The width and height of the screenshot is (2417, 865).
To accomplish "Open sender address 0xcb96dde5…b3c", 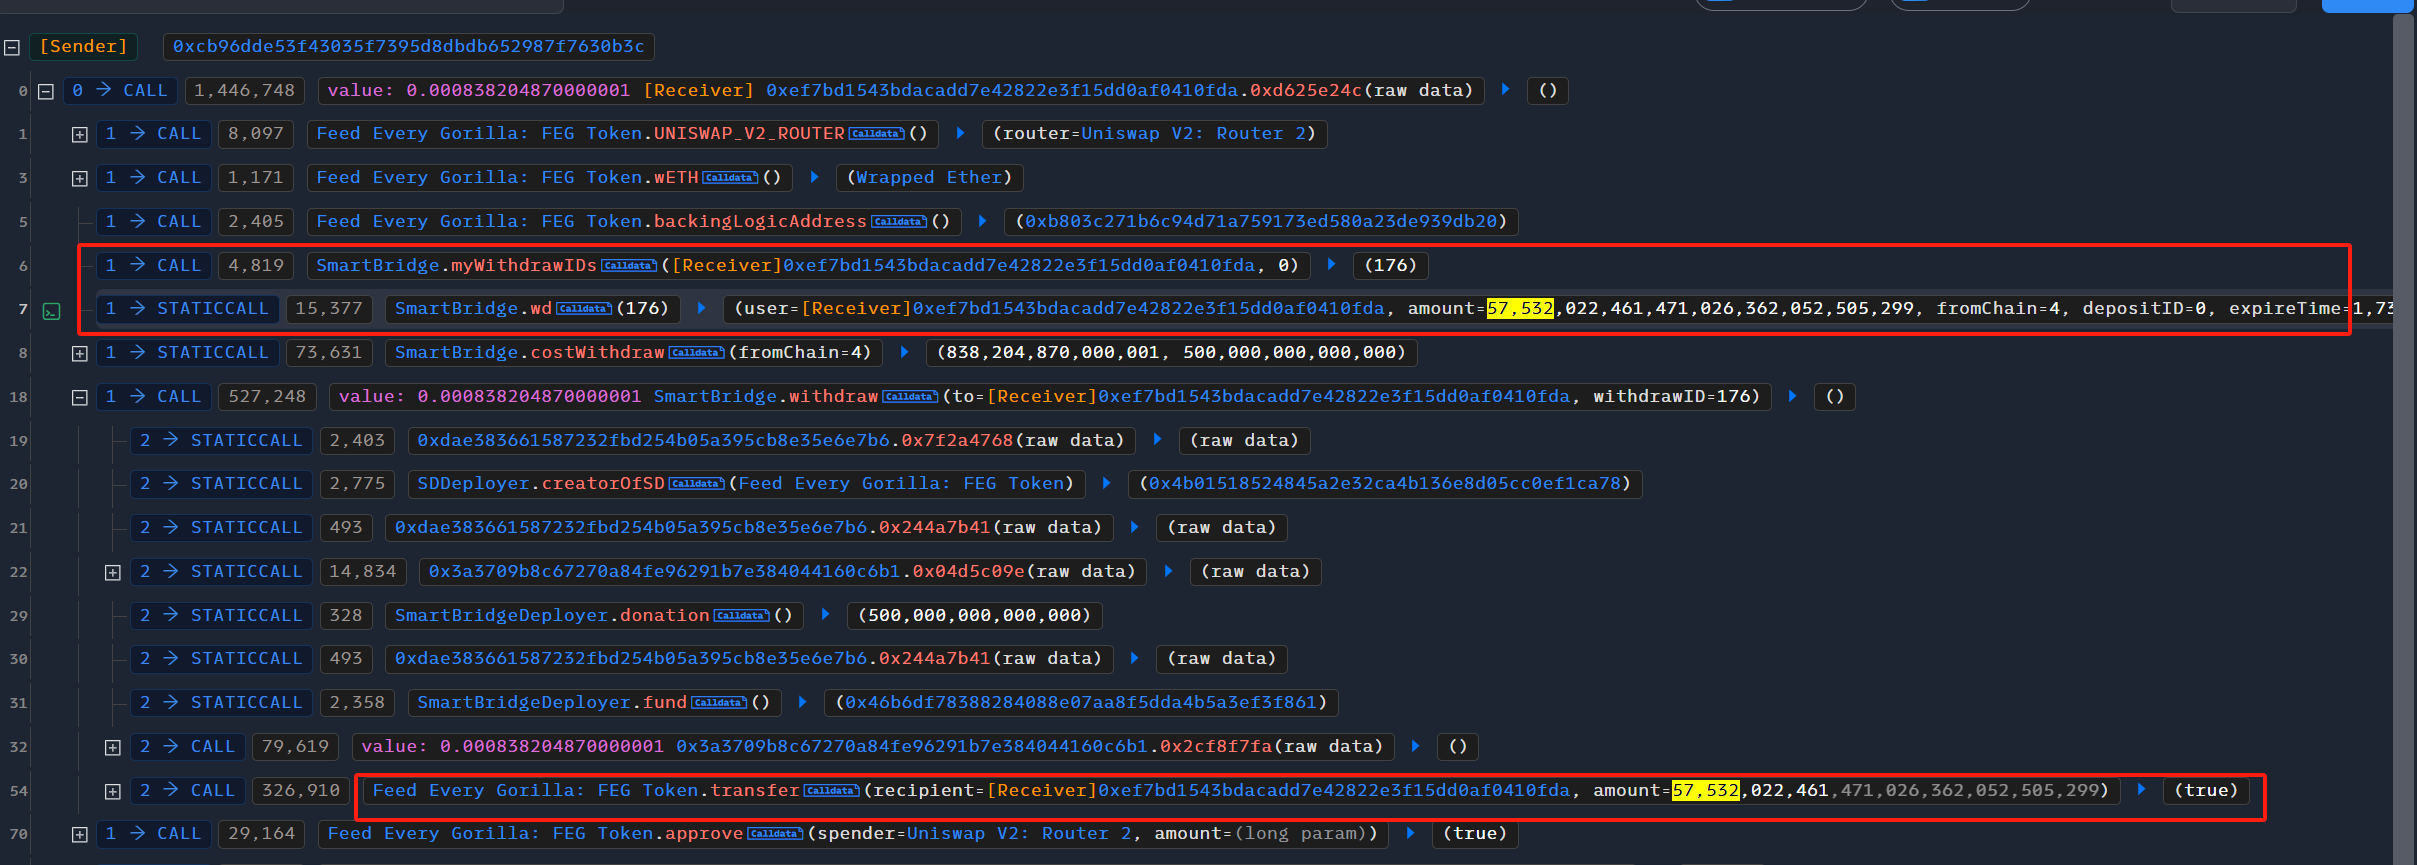I will [x=408, y=47].
